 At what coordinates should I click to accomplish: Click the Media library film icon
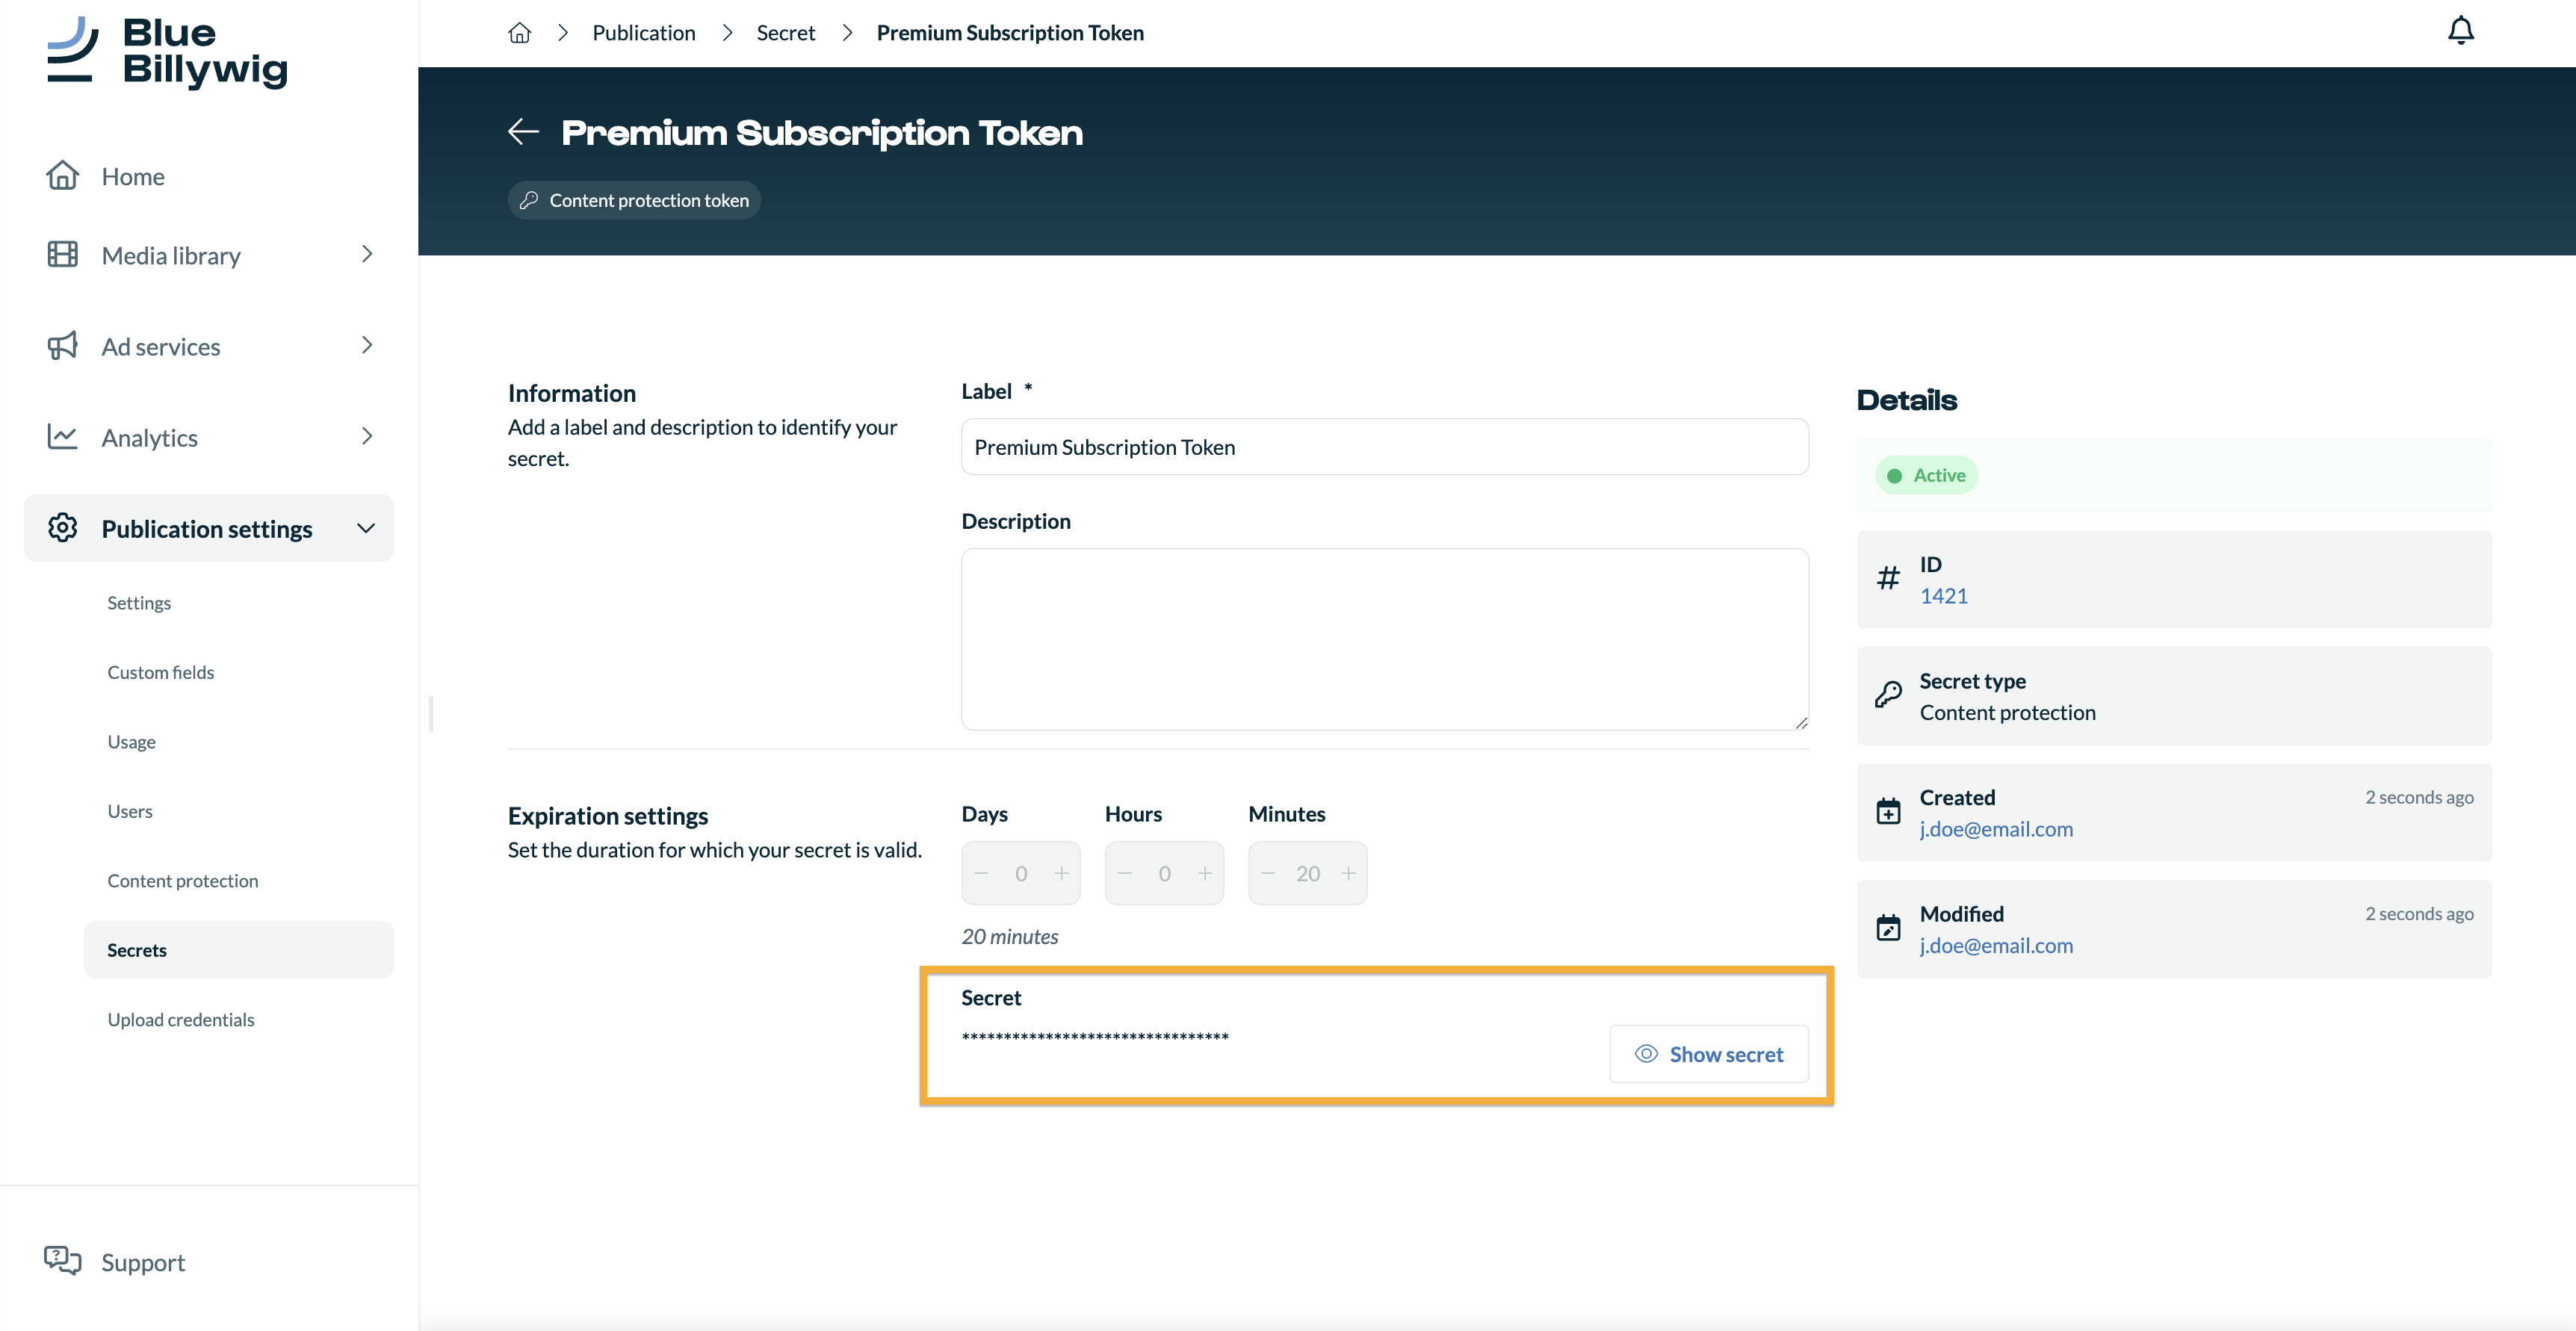pos(62,255)
